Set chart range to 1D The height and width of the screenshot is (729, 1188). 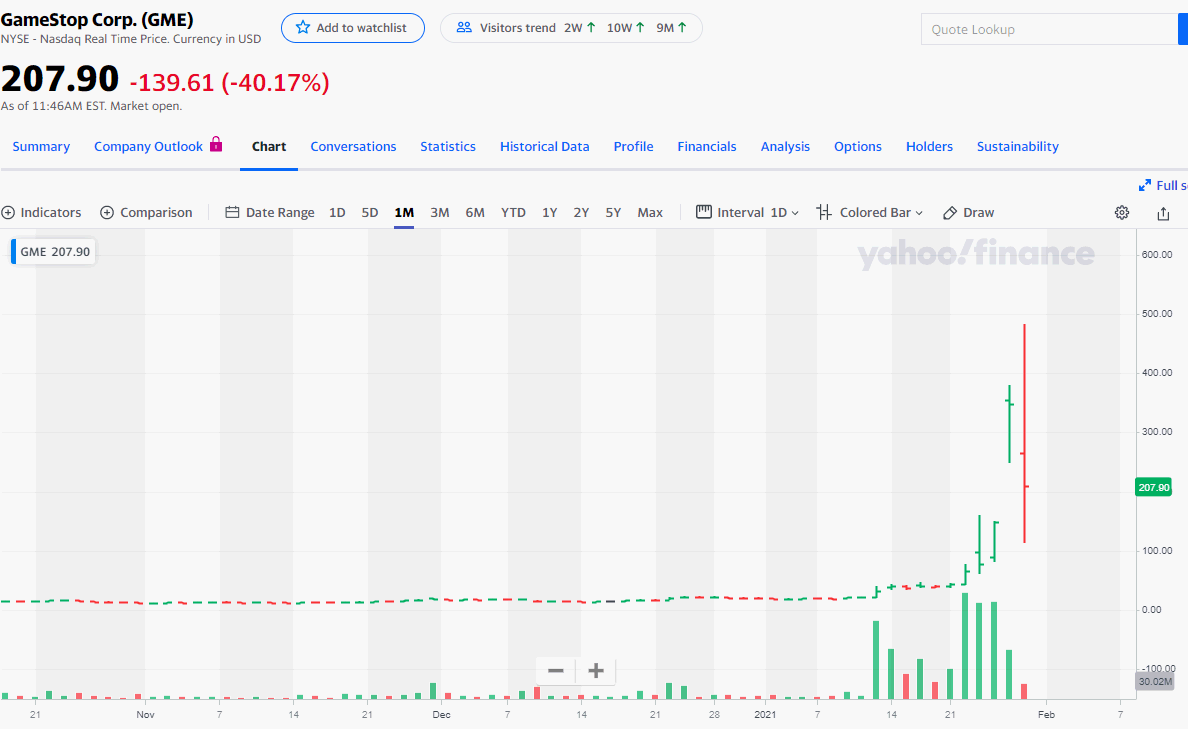(x=337, y=213)
